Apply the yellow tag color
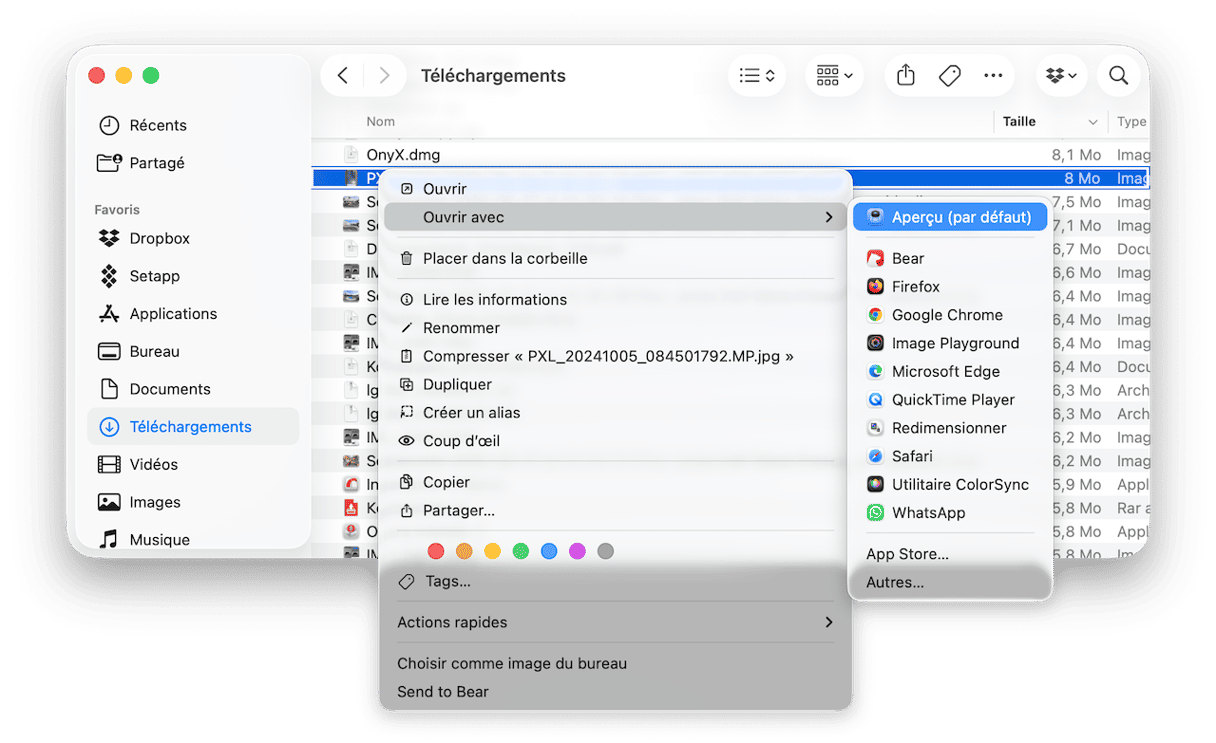The image size is (1216, 743). [492, 551]
